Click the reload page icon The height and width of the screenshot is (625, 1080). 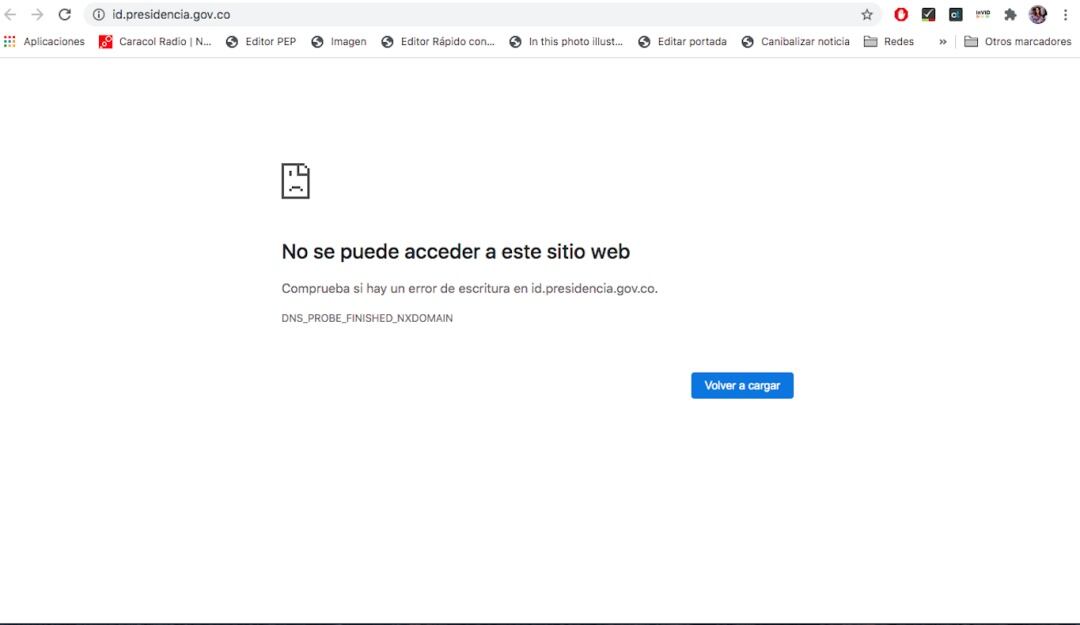(x=65, y=15)
